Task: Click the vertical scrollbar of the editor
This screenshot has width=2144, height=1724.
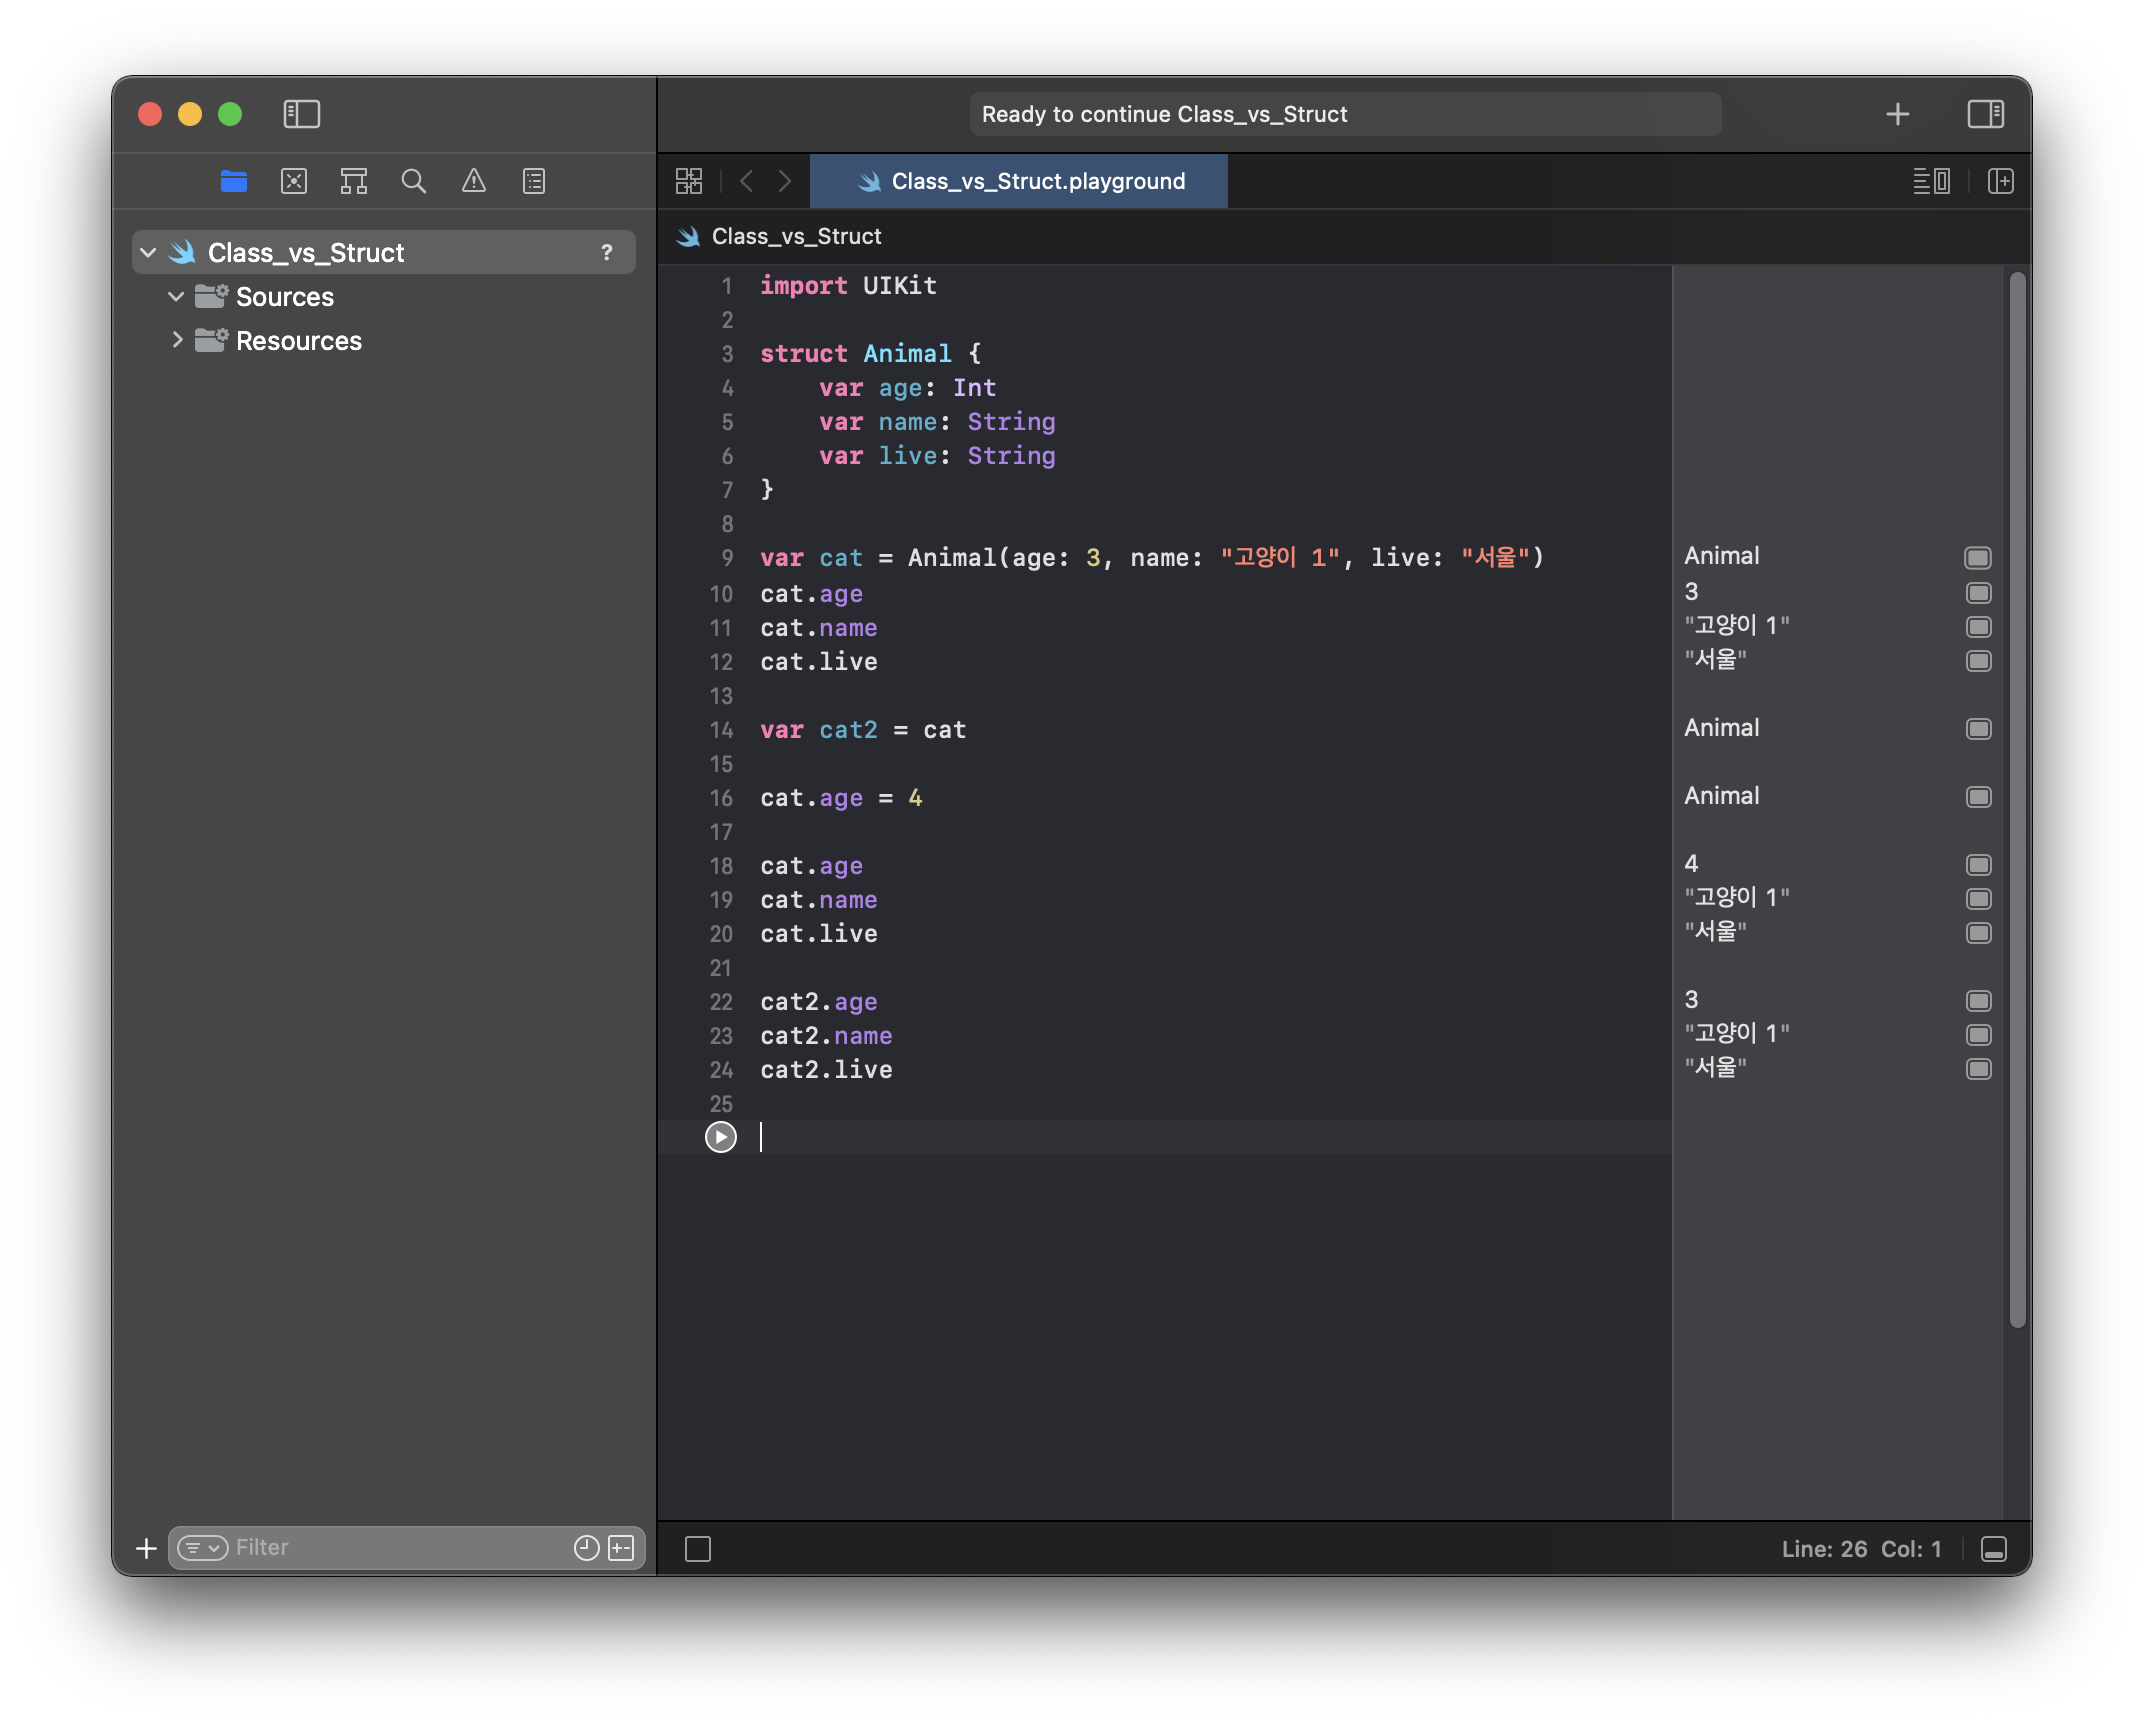Action: pos(2017,800)
